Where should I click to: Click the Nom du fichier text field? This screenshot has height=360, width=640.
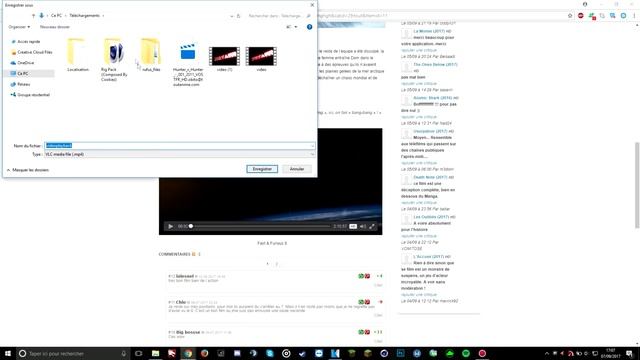[177, 146]
